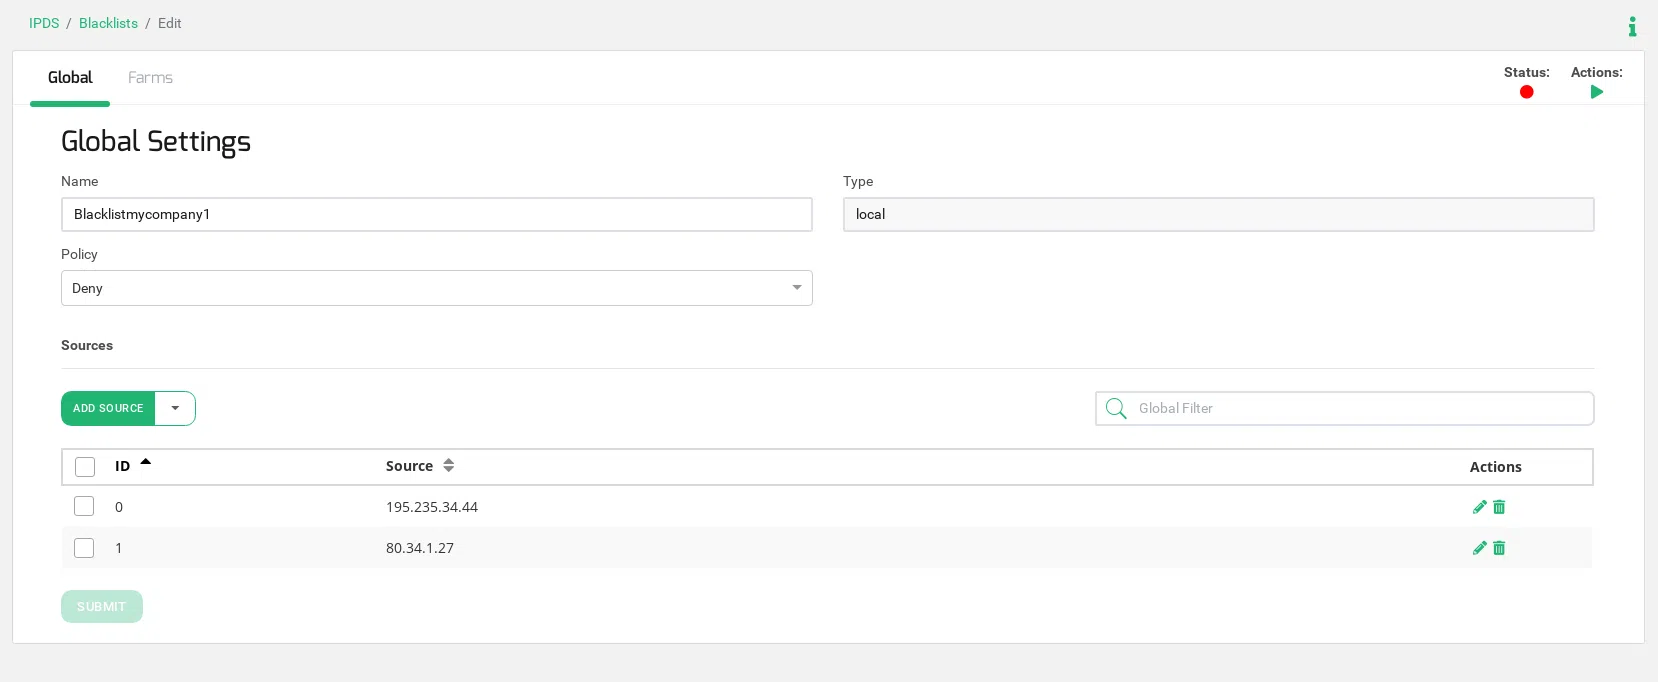The height and width of the screenshot is (682, 1658).
Task: Click the magnifier icon in Global Filter
Action: (x=1116, y=408)
